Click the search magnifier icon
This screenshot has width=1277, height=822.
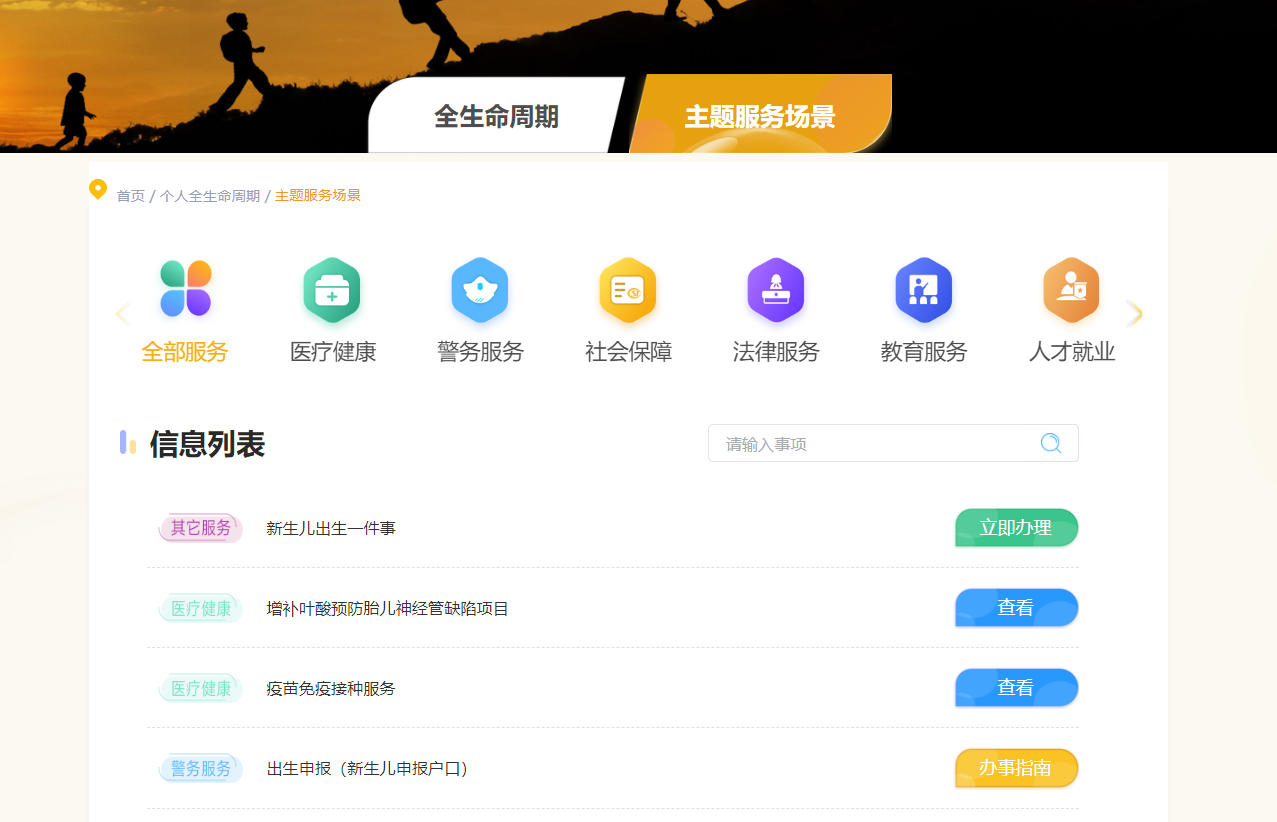pos(1050,443)
